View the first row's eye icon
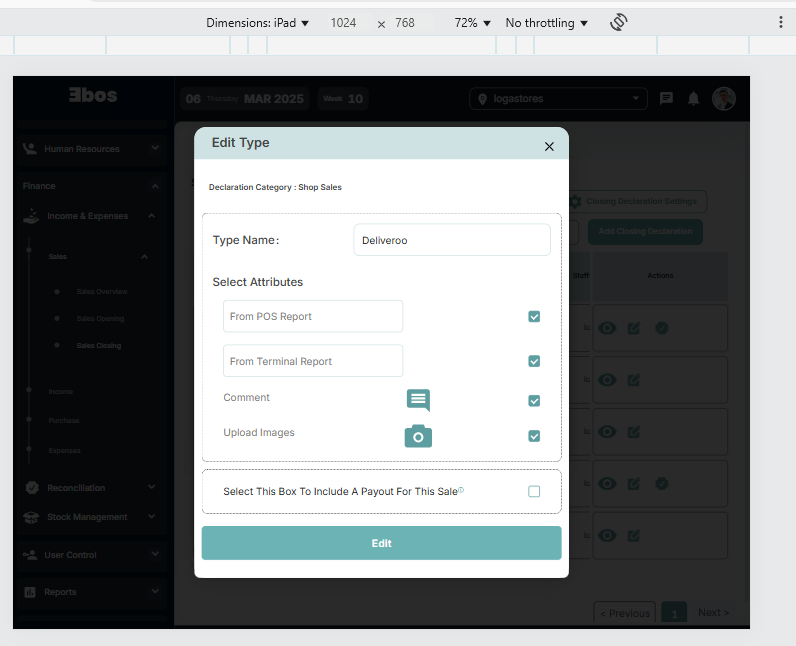Image resolution: width=796 pixels, height=646 pixels. pyautogui.click(x=607, y=328)
